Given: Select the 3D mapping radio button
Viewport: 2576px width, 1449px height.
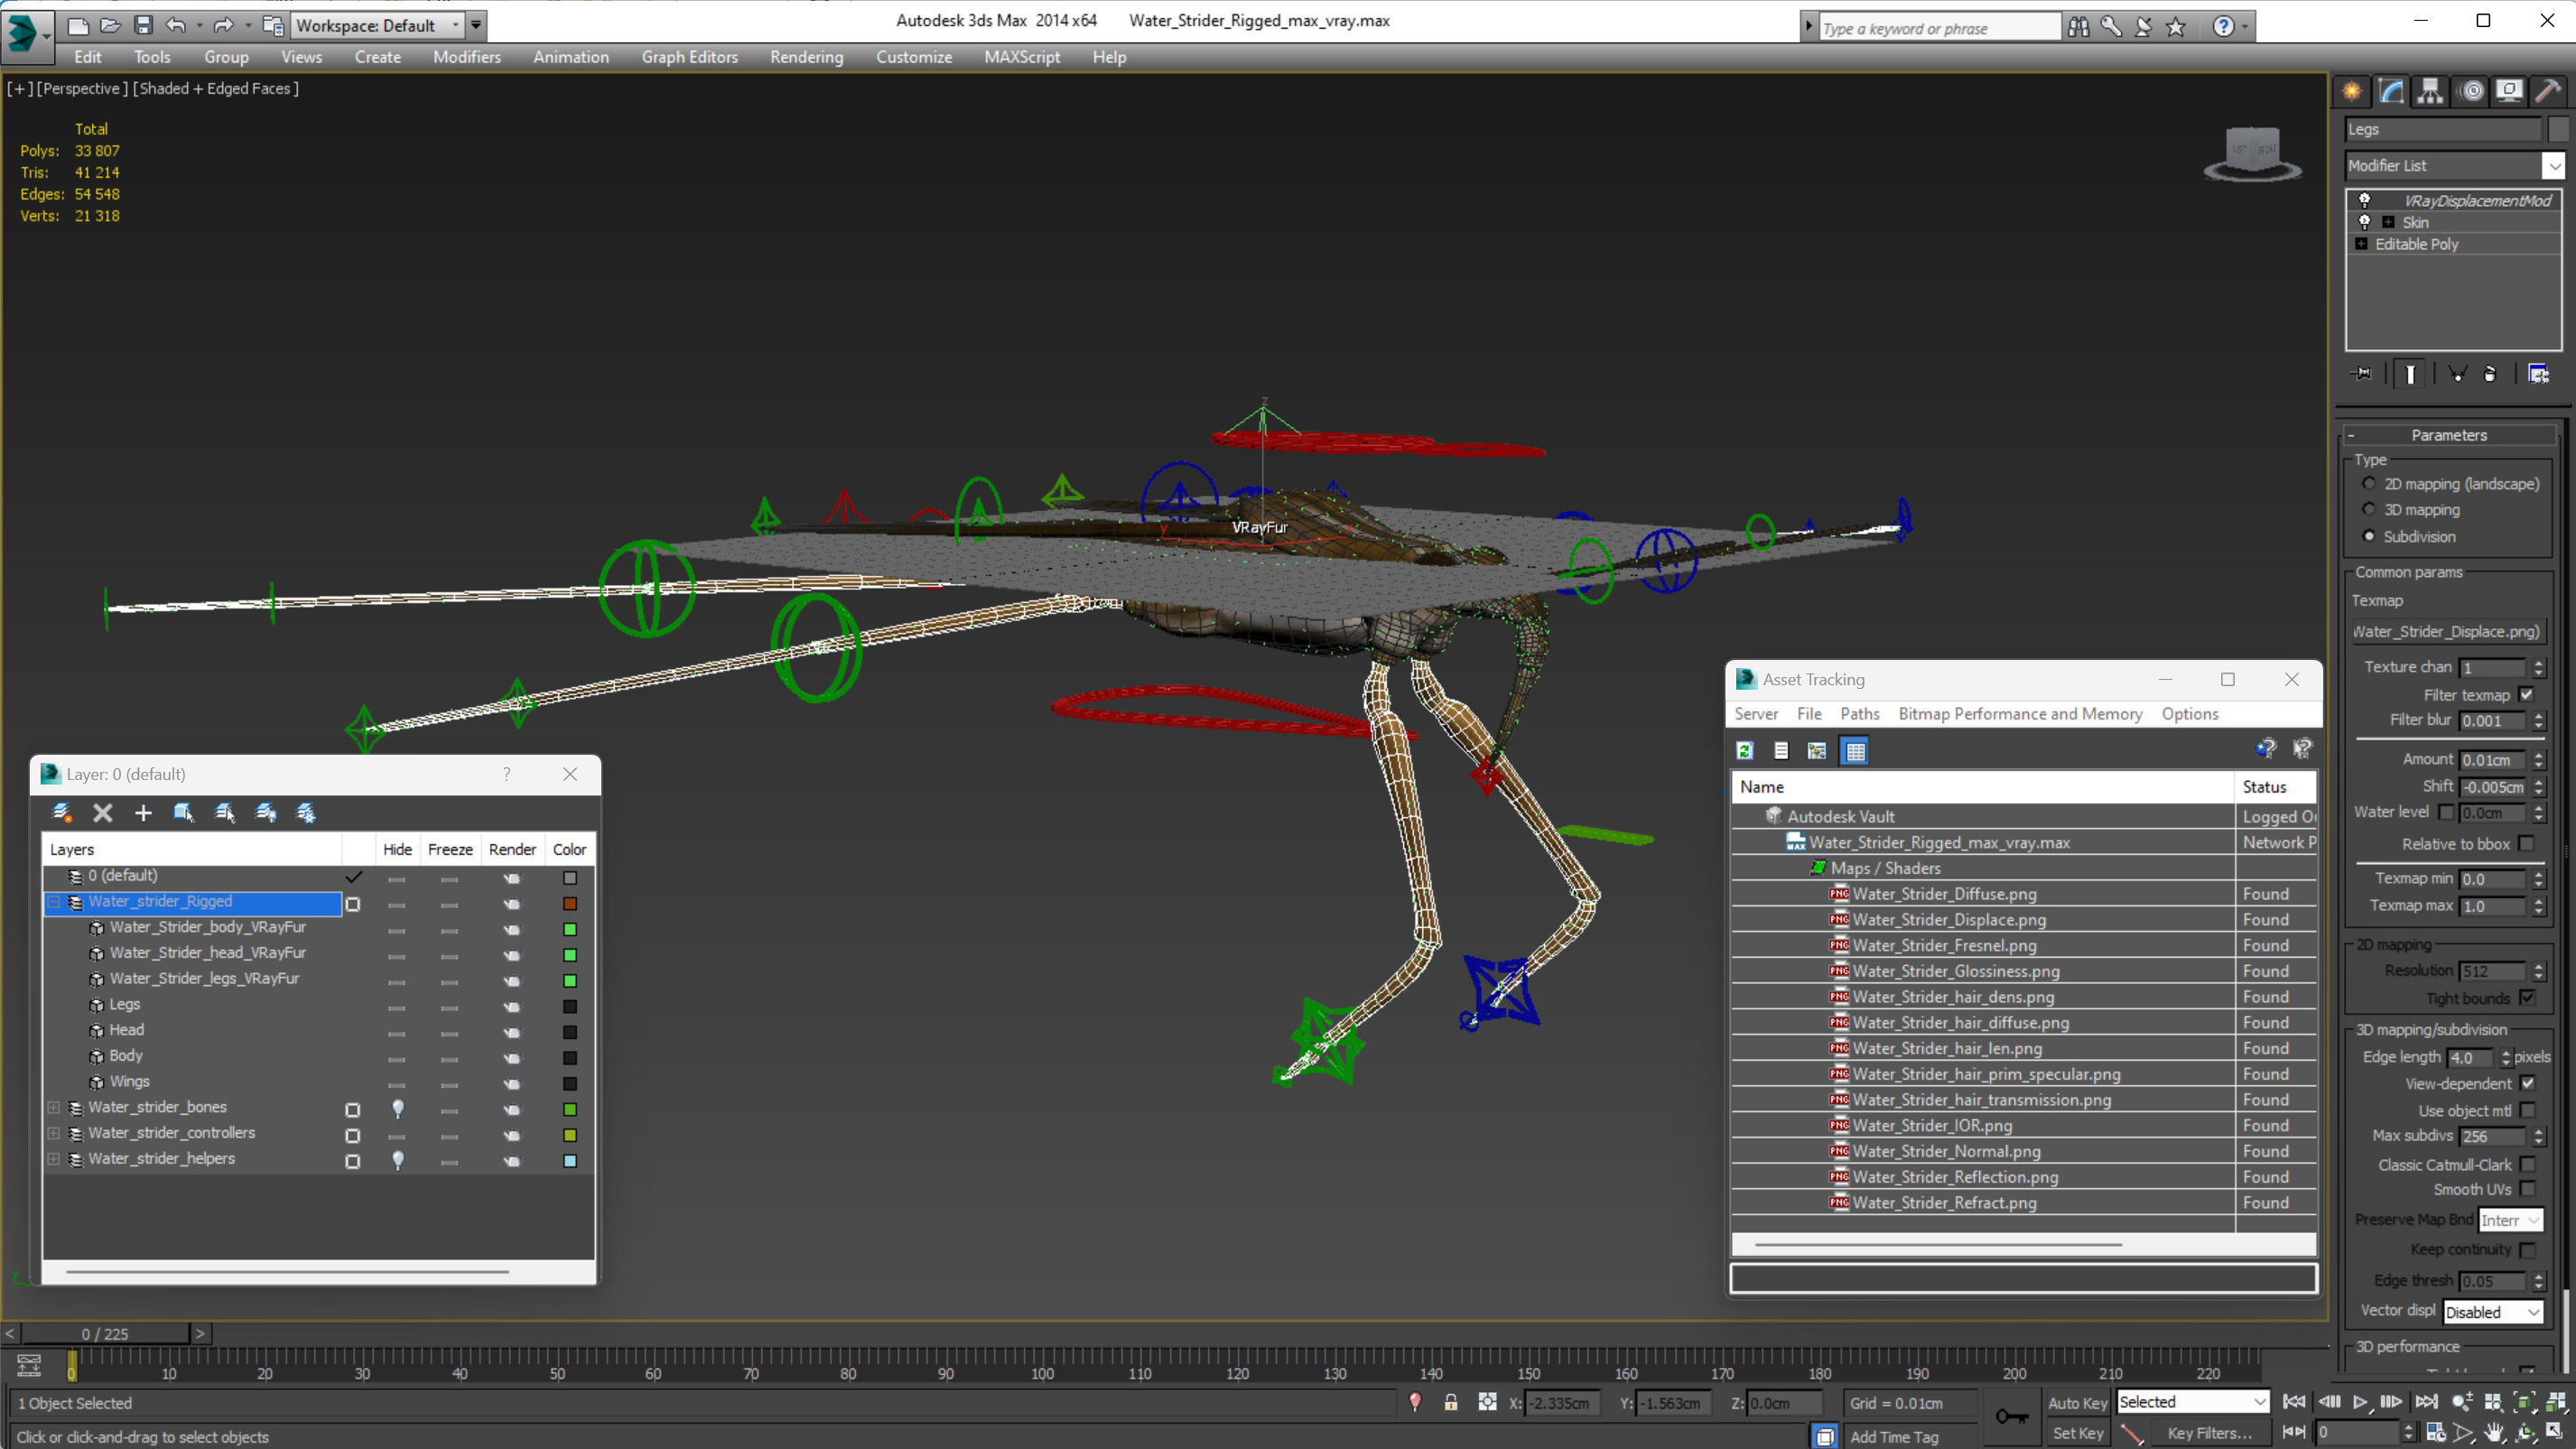Looking at the screenshot, I should [2369, 509].
